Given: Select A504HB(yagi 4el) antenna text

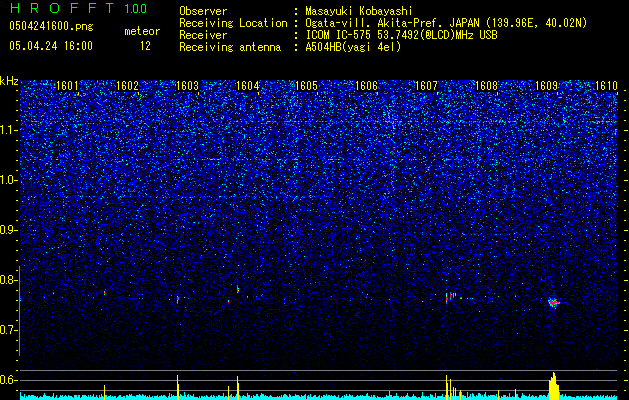Looking at the screenshot, I should click(353, 47).
